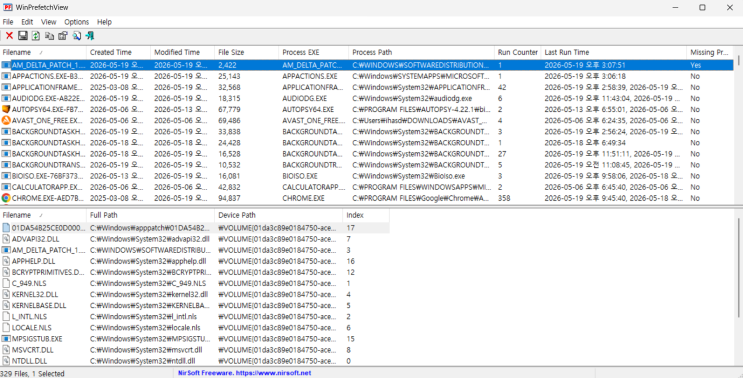Select the MSVCRT.DLL row
The width and height of the screenshot is (743, 378).
tap(195, 350)
